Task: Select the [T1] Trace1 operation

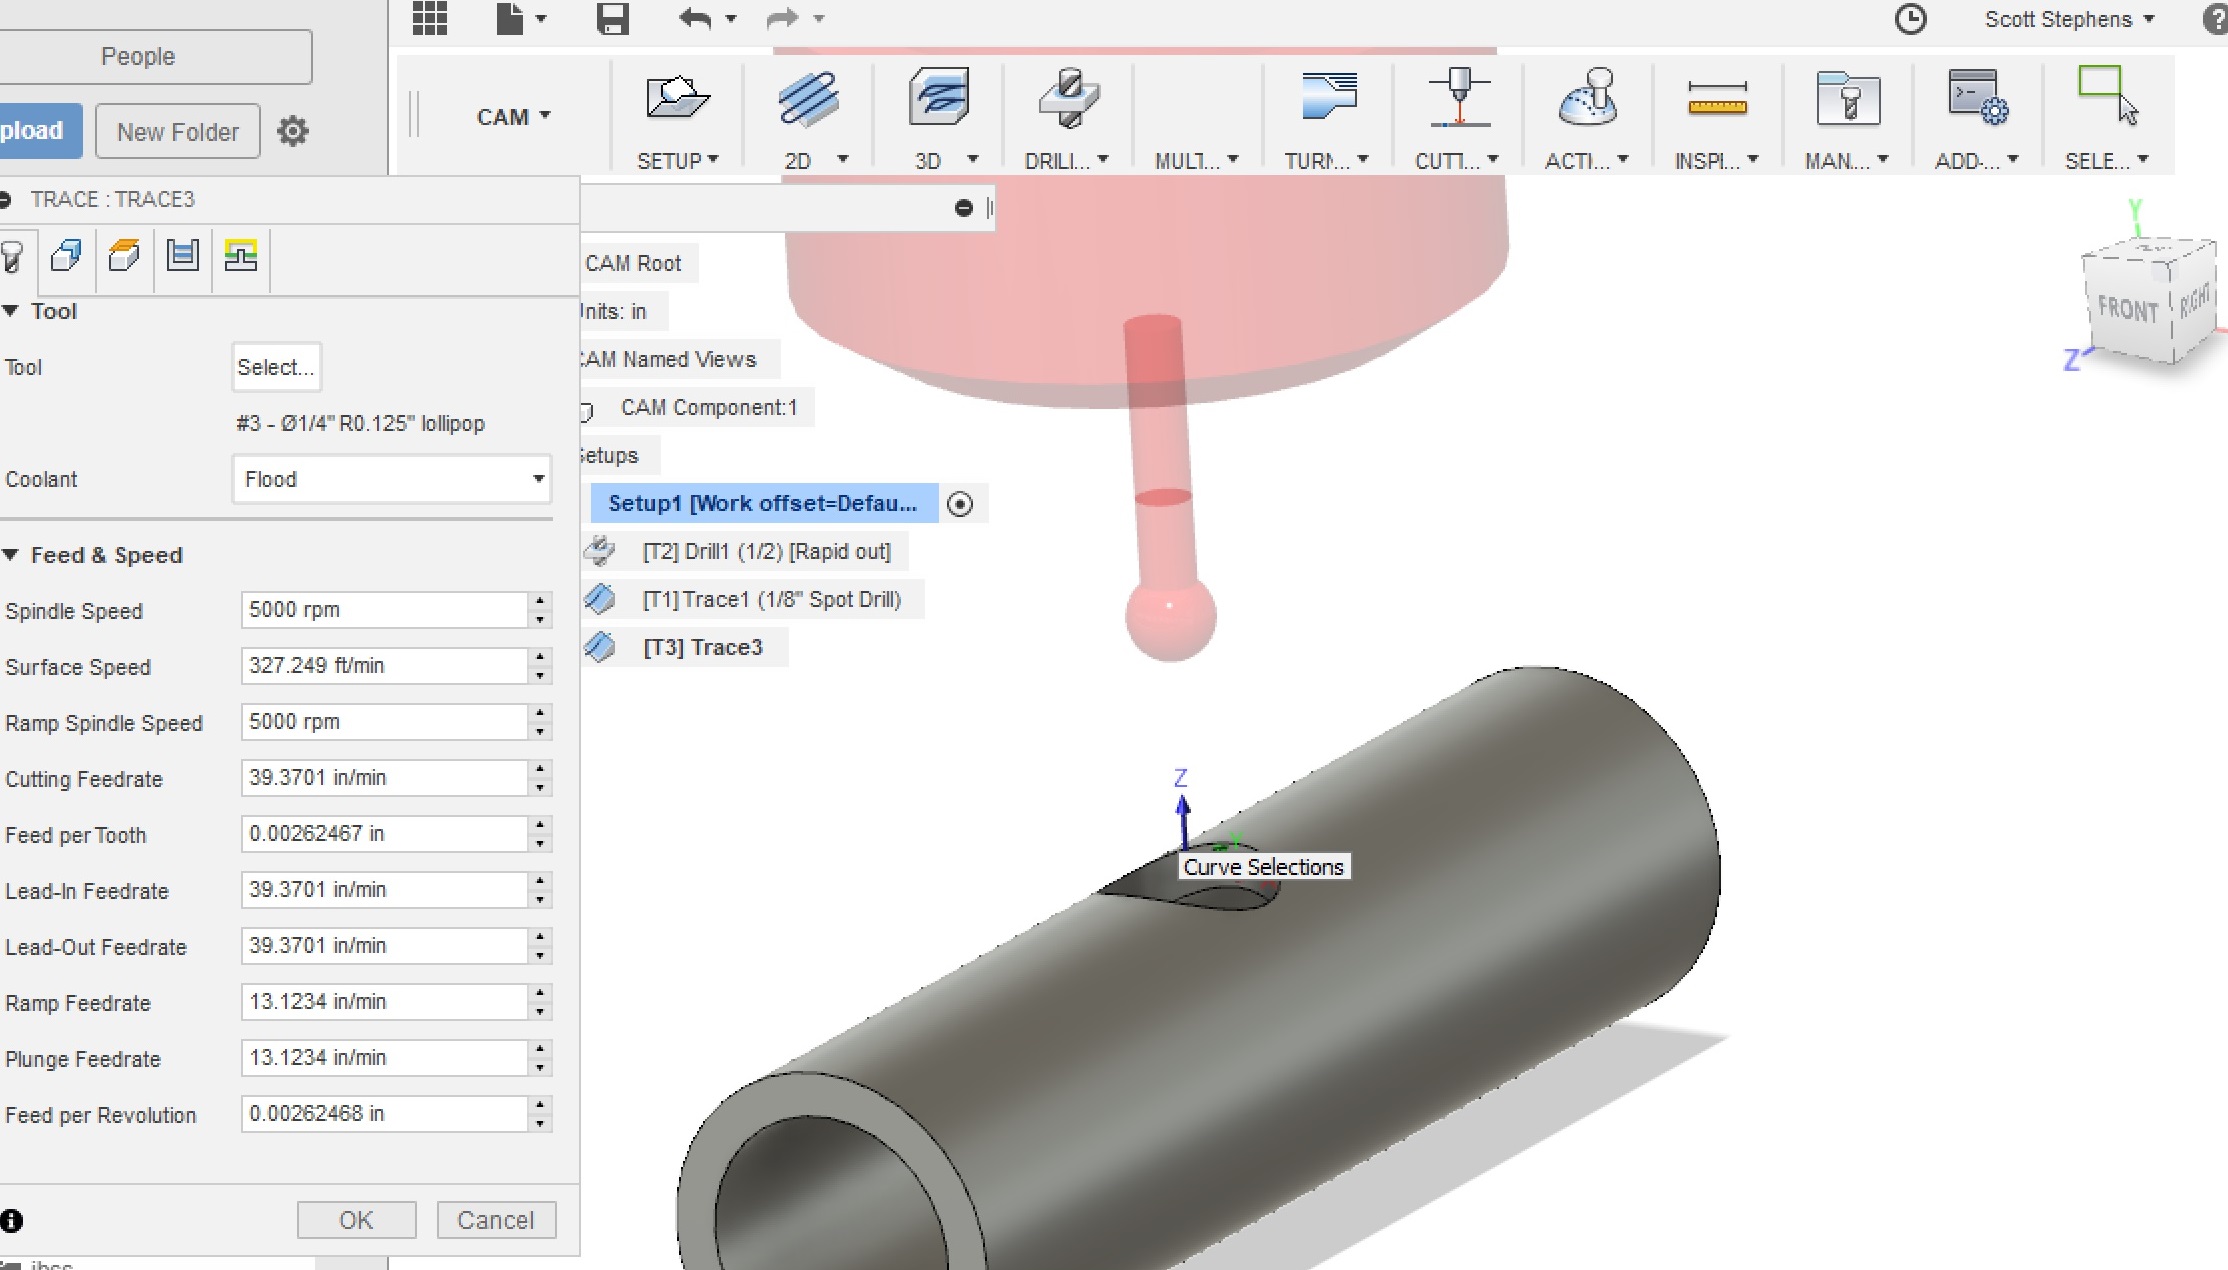Action: click(x=771, y=600)
